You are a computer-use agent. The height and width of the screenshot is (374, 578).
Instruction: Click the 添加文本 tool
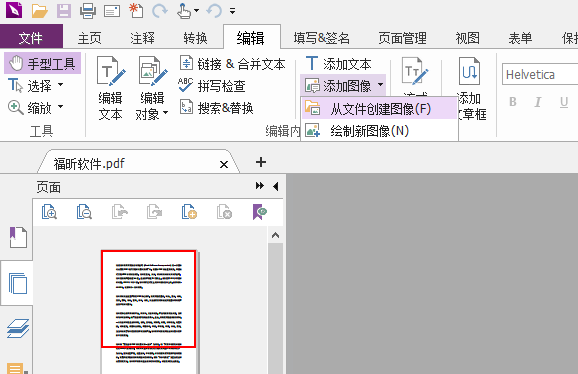tap(338, 64)
